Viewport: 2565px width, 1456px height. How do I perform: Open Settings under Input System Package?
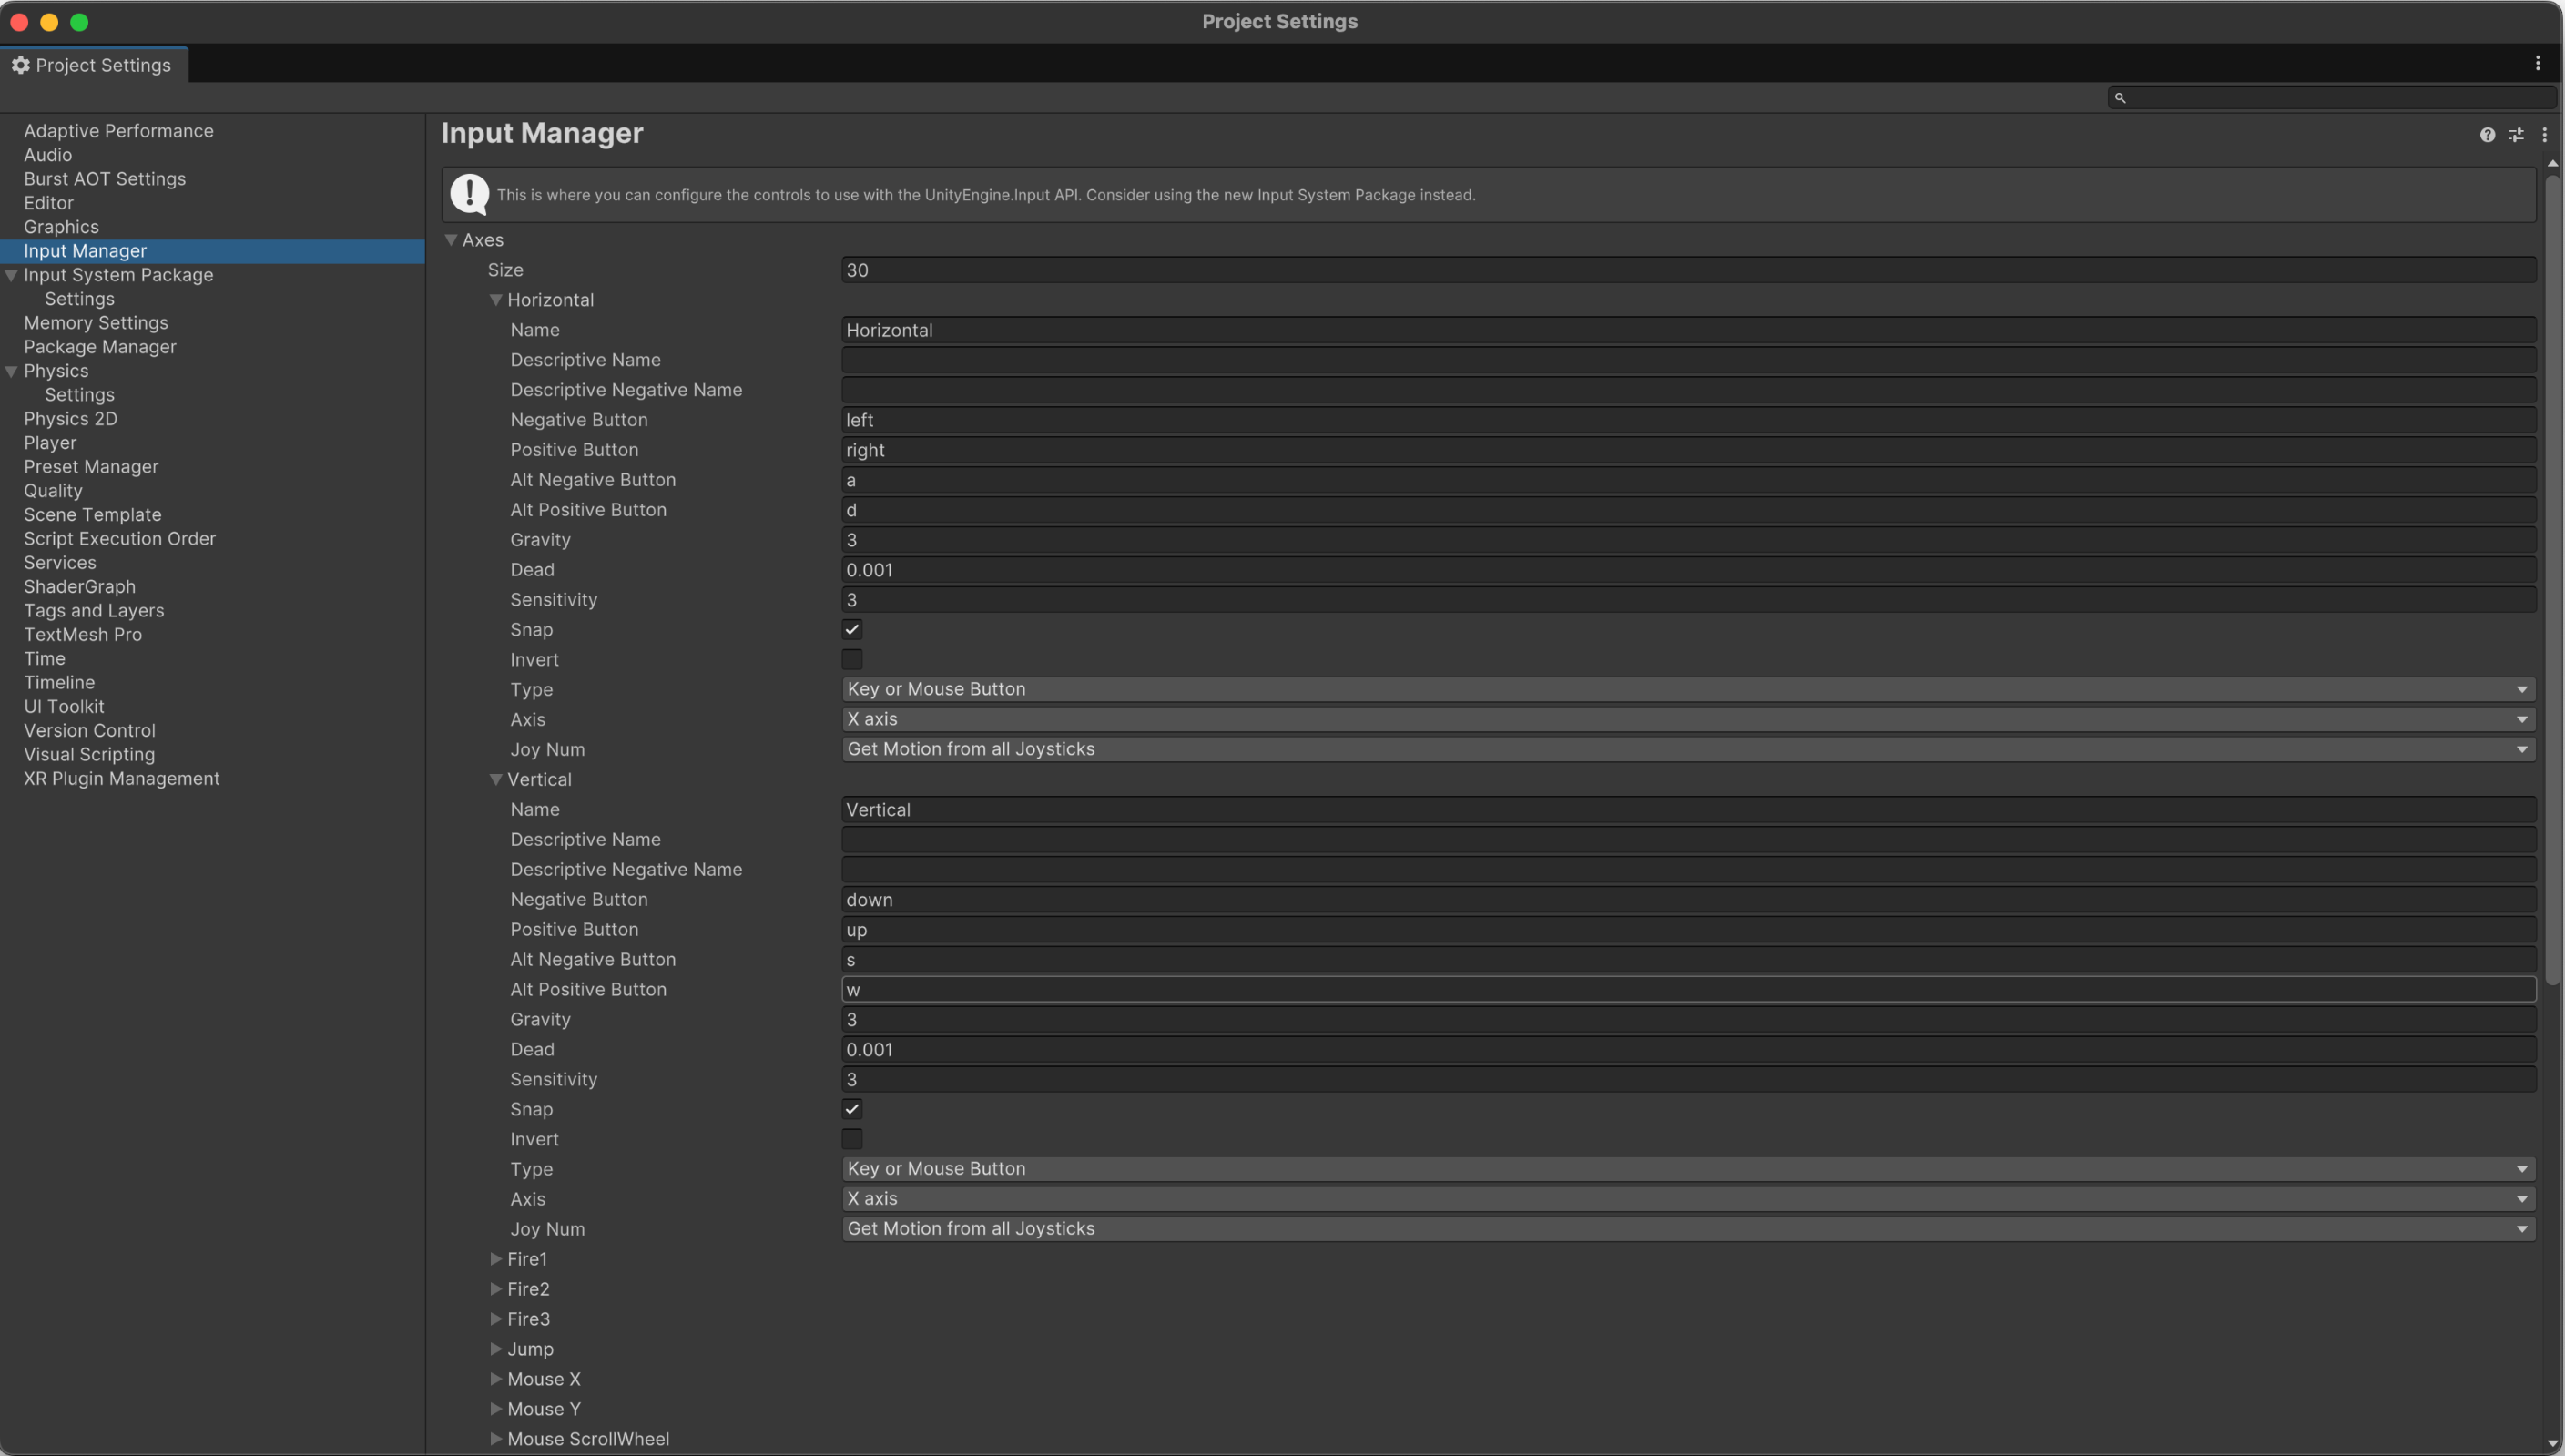coord(80,299)
